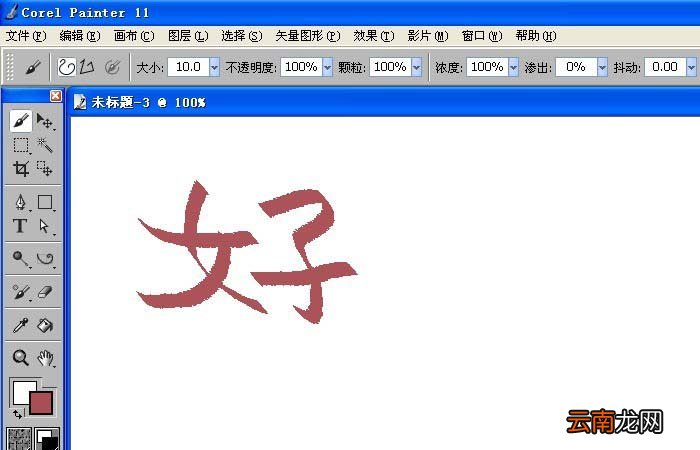Click the brush icon in property bar

click(x=32, y=67)
